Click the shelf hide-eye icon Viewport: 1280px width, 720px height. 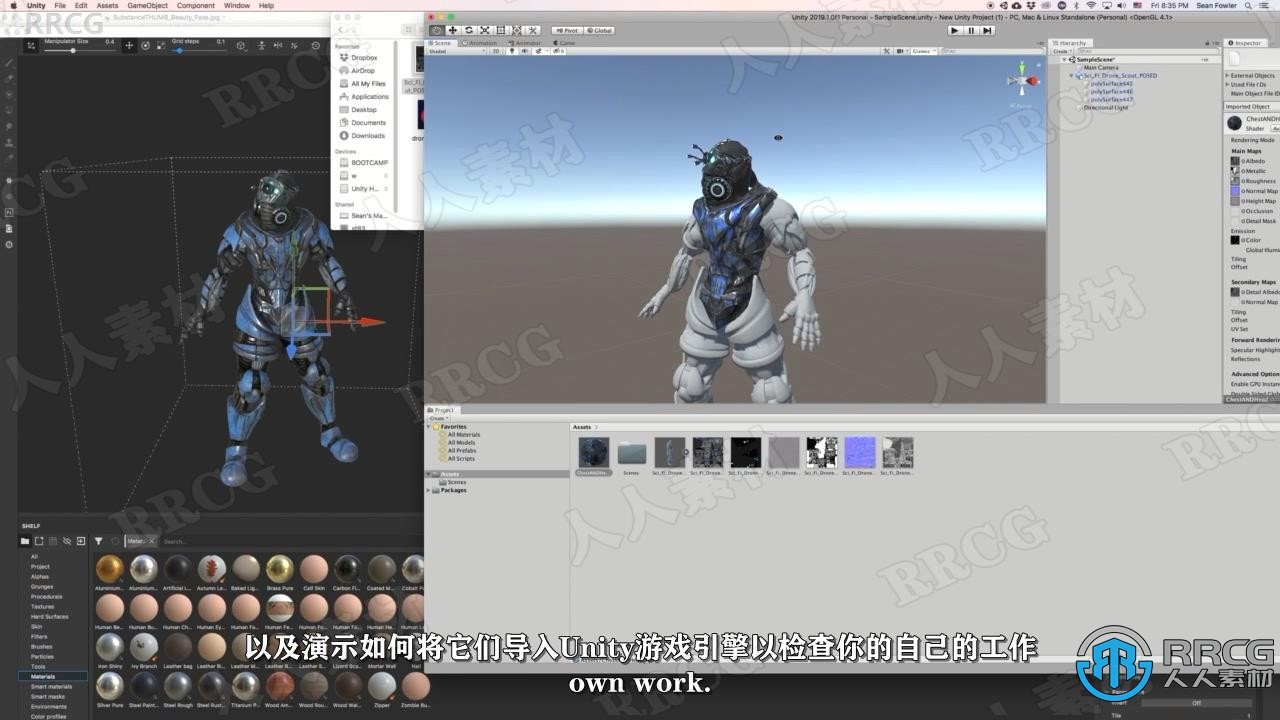point(67,541)
